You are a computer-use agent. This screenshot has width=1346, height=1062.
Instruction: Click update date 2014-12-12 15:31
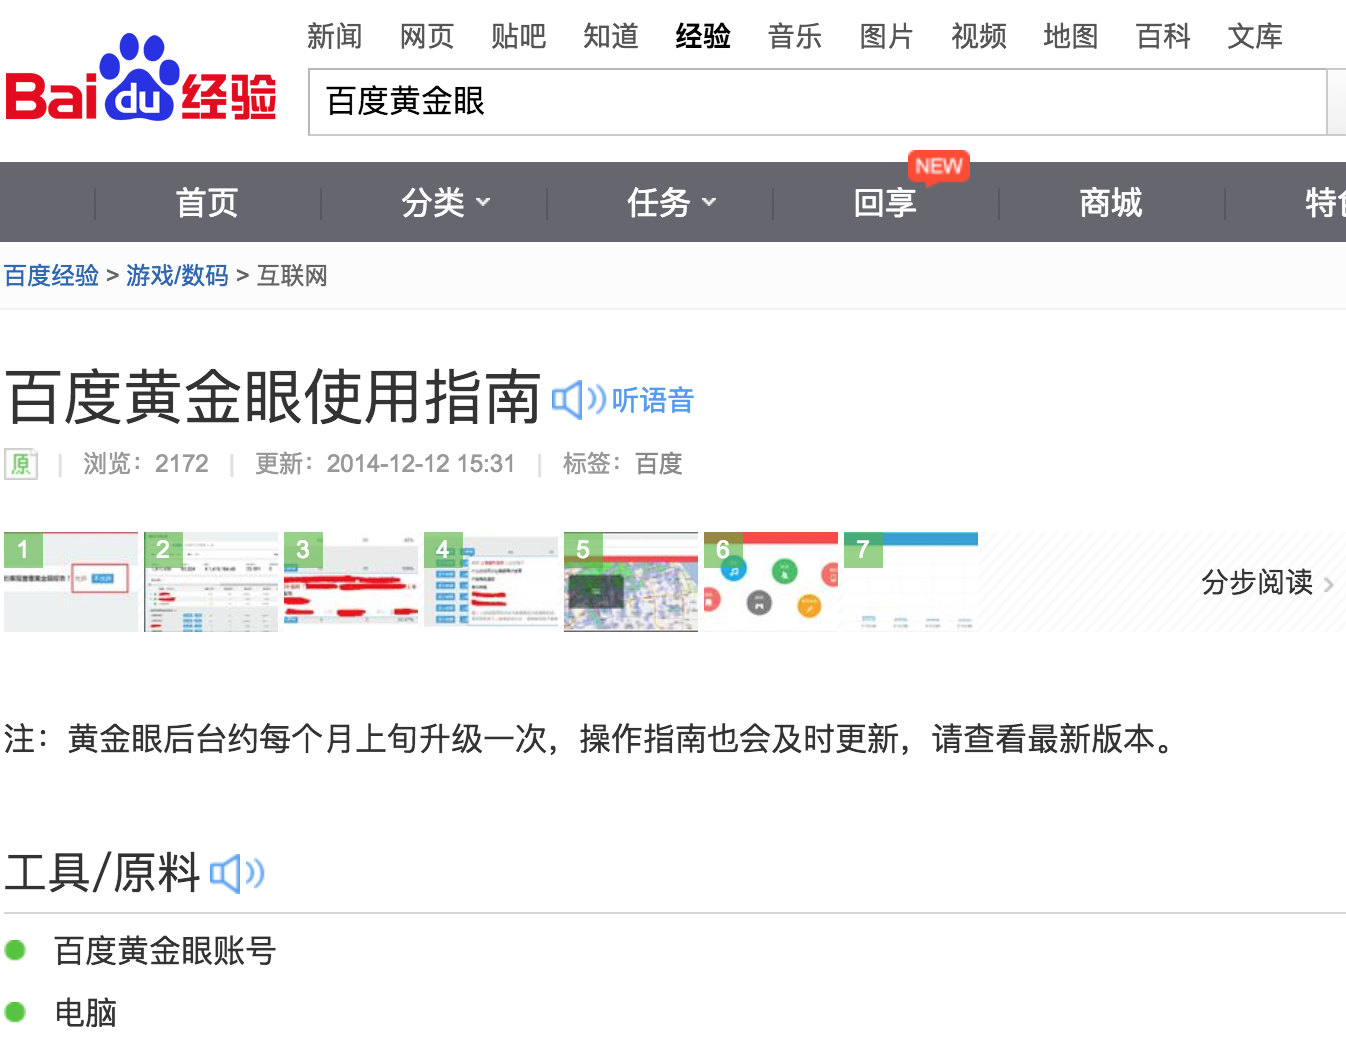pos(420,464)
